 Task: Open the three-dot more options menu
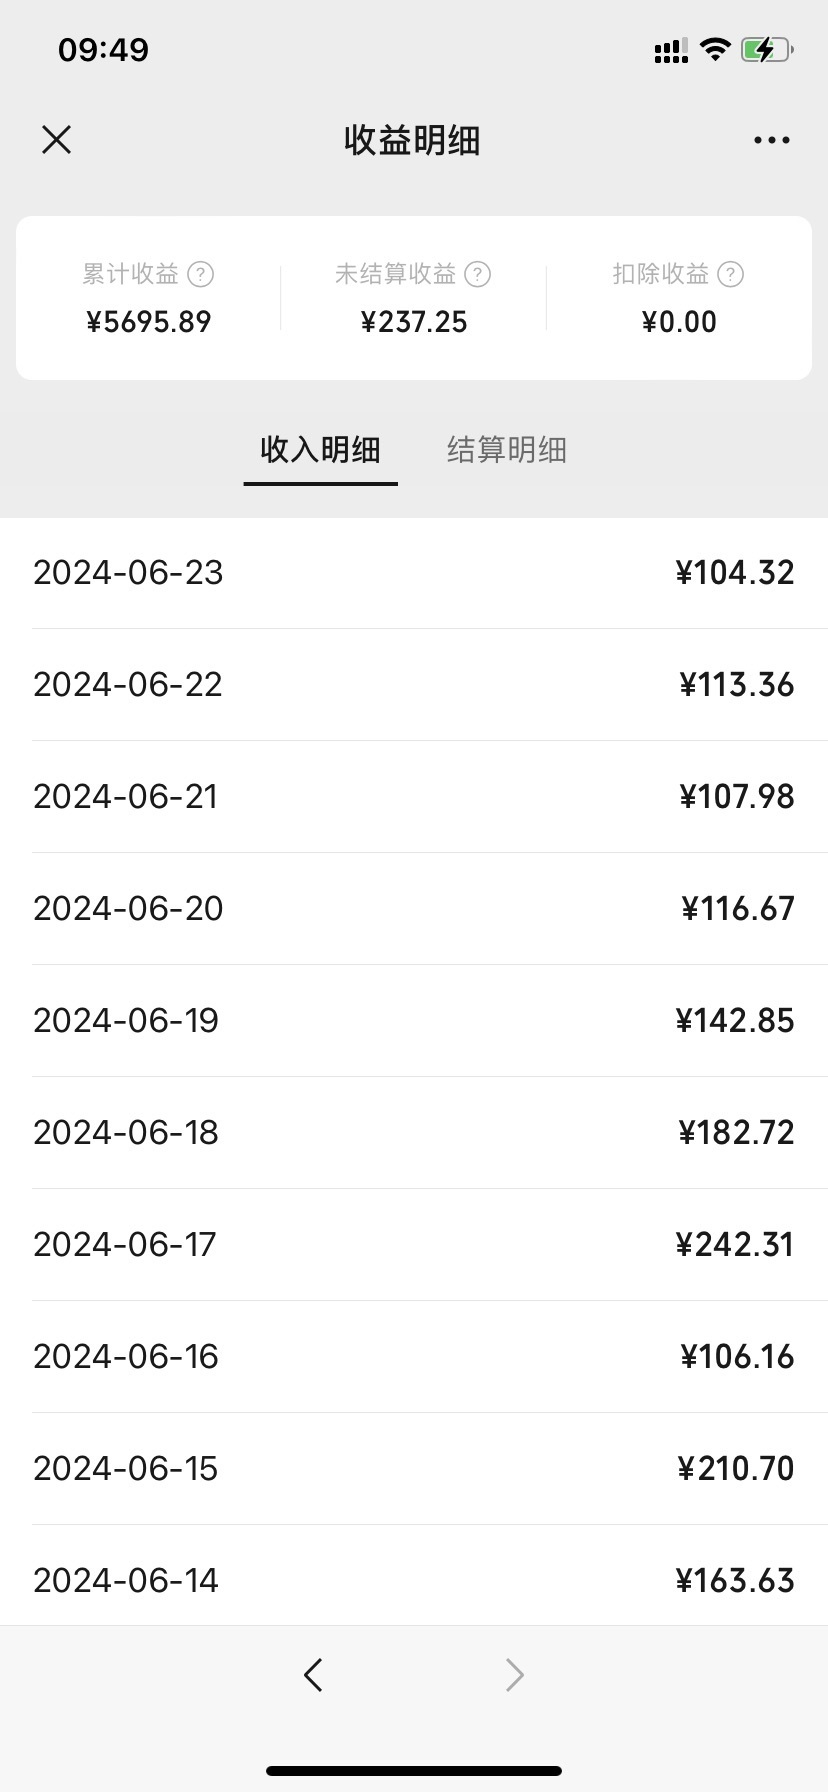771,141
